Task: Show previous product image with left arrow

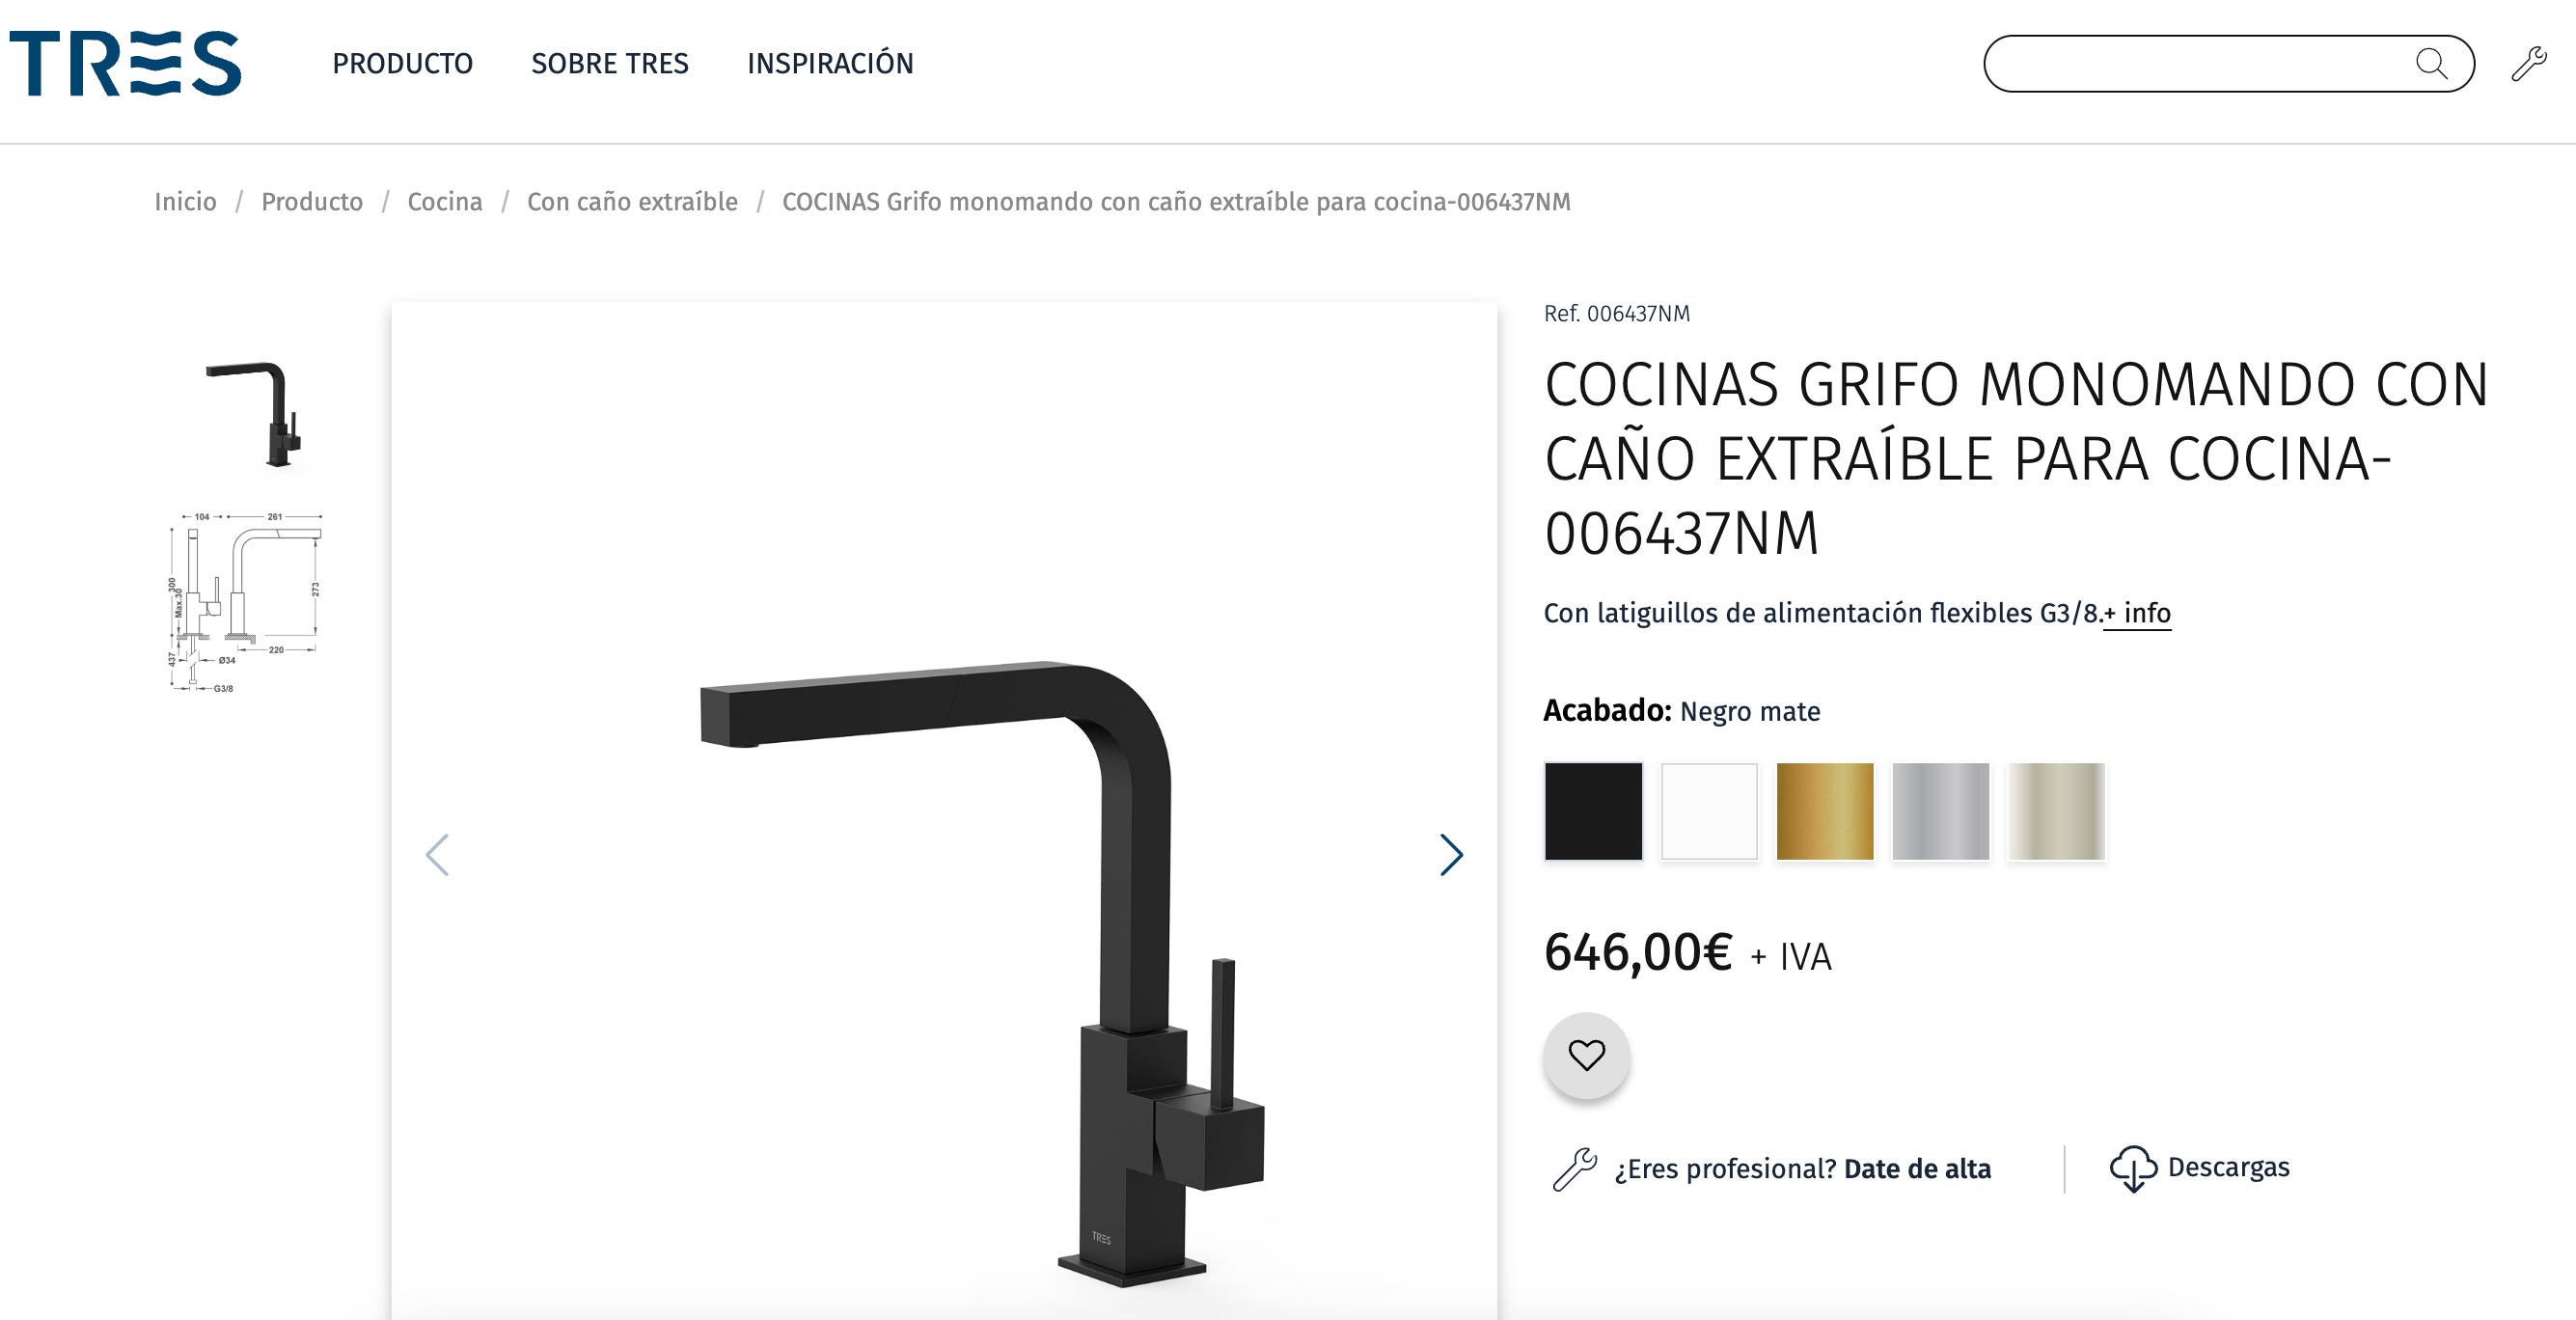Action: pos(437,855)
